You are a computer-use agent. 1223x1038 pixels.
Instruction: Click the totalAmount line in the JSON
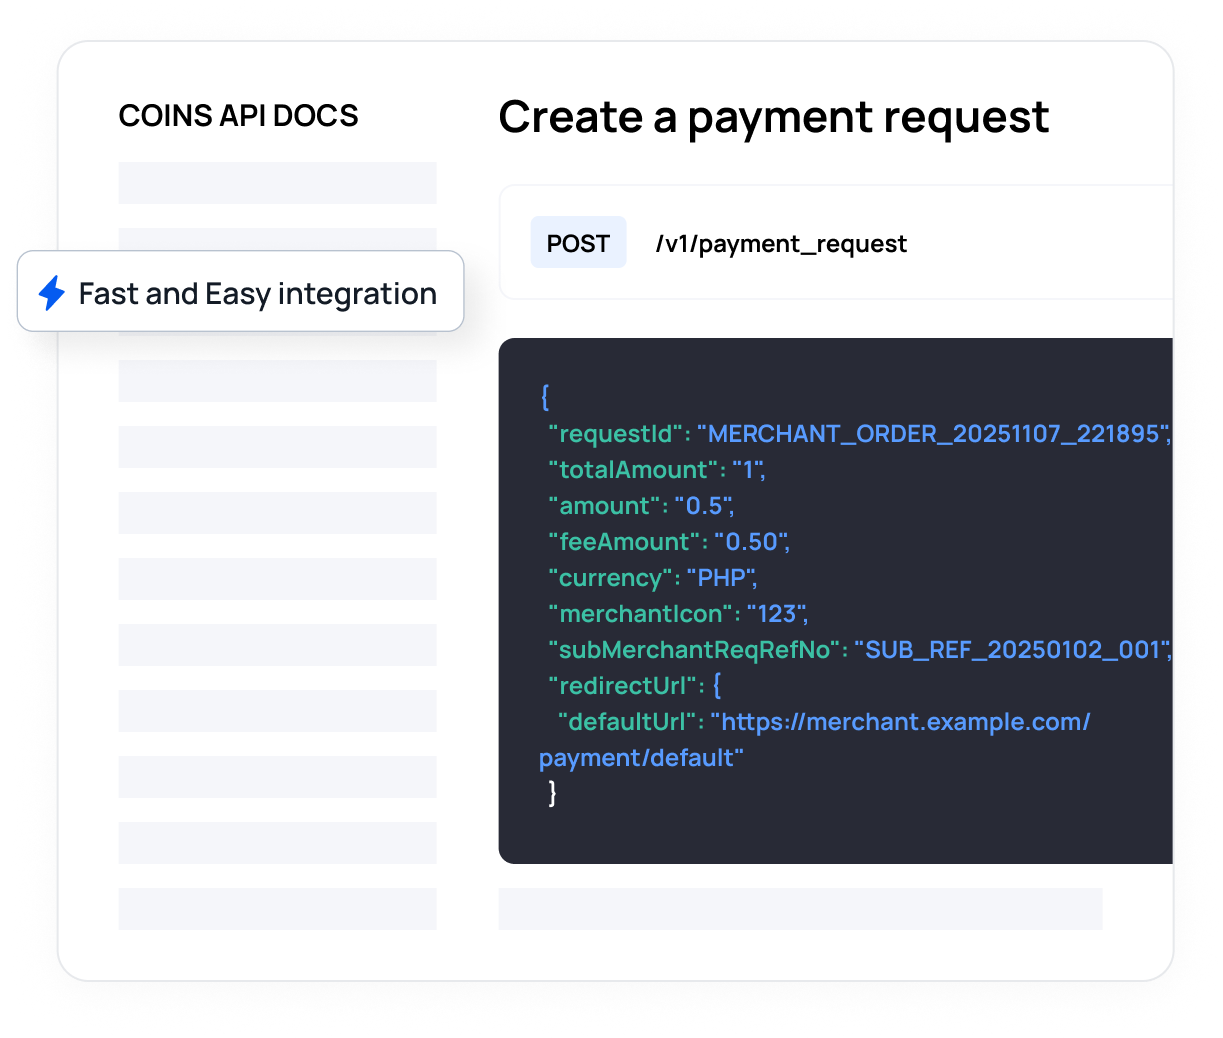tap(656, 470)
